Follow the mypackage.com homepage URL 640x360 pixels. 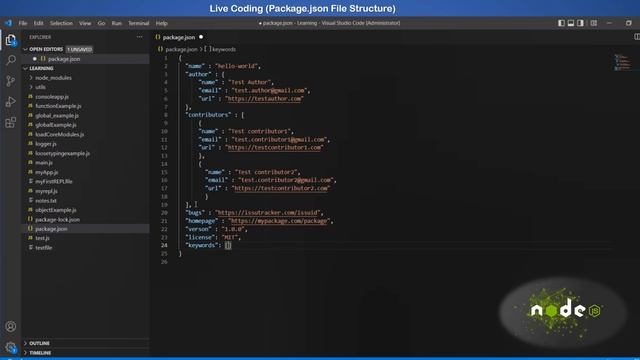(x=279, y=221)
